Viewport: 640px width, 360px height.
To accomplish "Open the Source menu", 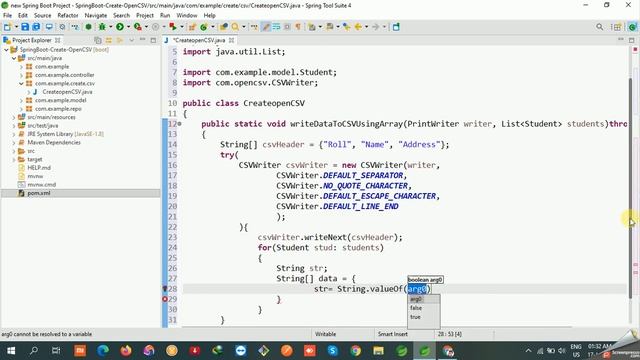I will (x=42, y=15).
